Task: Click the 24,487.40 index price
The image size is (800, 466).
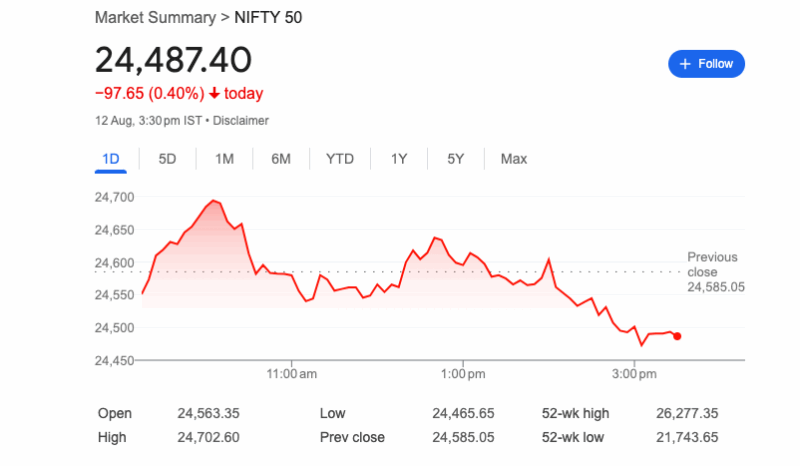Action: [x=173, y=60]
